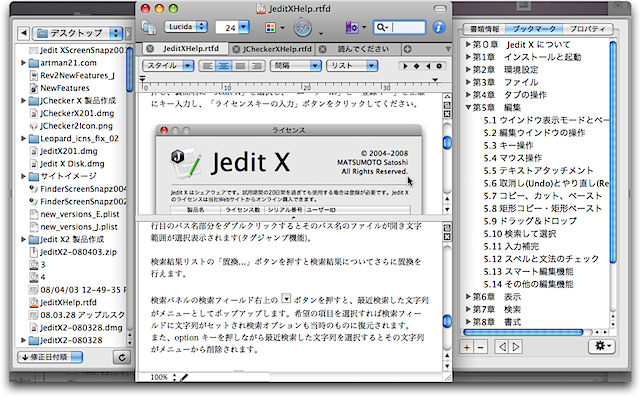Open the デスクトップ folder popup

click(78, 33)
